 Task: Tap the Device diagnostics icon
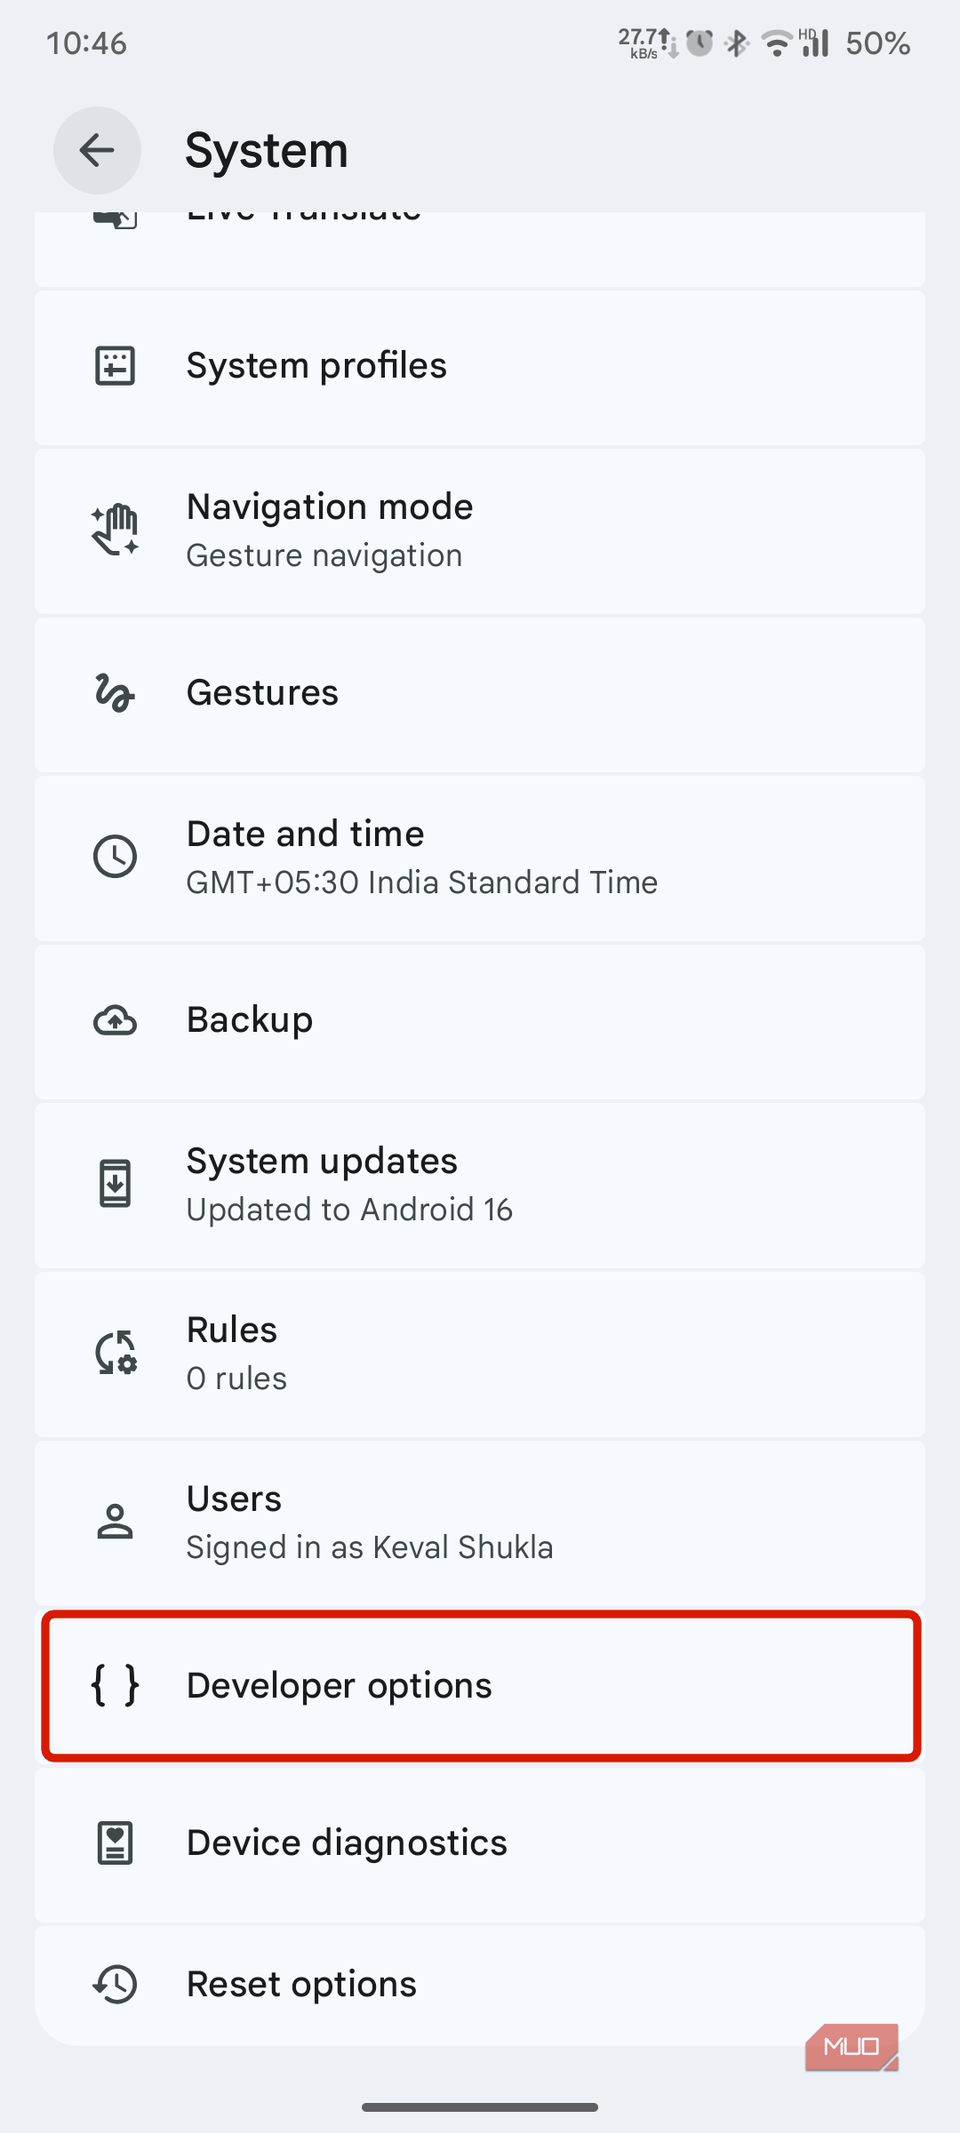pyautogui.click(x=115, y=1843)
